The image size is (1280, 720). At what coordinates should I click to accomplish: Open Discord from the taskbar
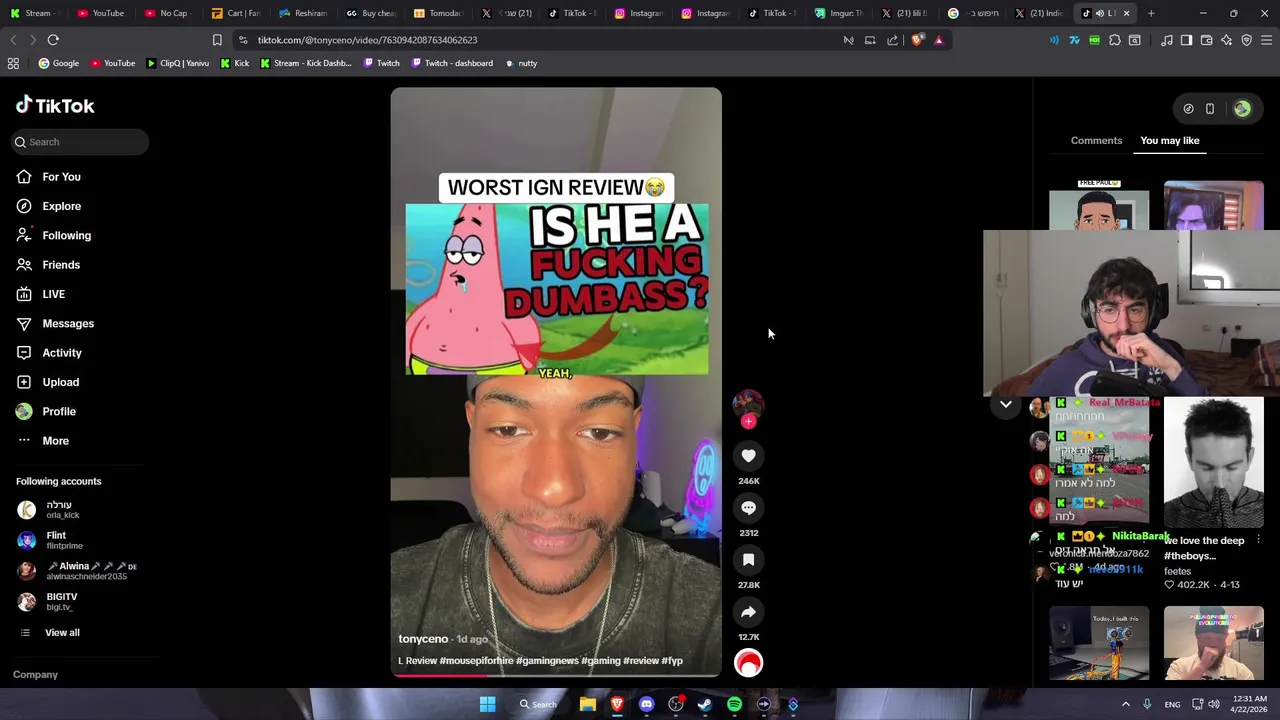(646, 704)
